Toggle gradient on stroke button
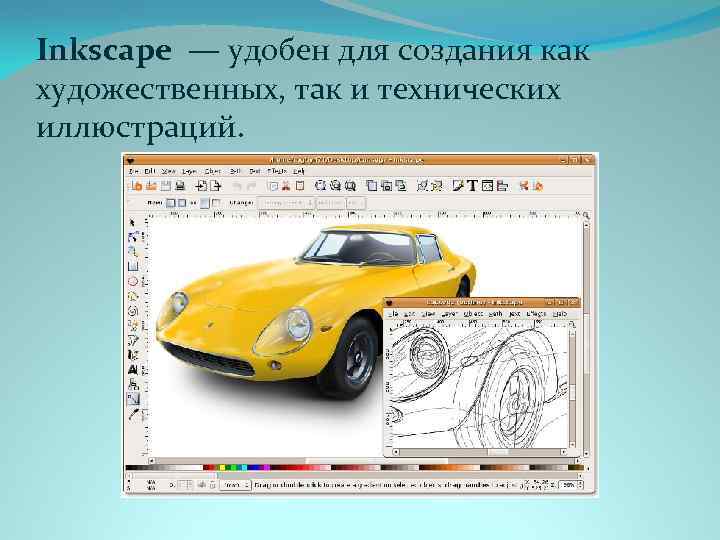This screenshot has width=720, height=540. pyautogui.click(x=216, y=202)
